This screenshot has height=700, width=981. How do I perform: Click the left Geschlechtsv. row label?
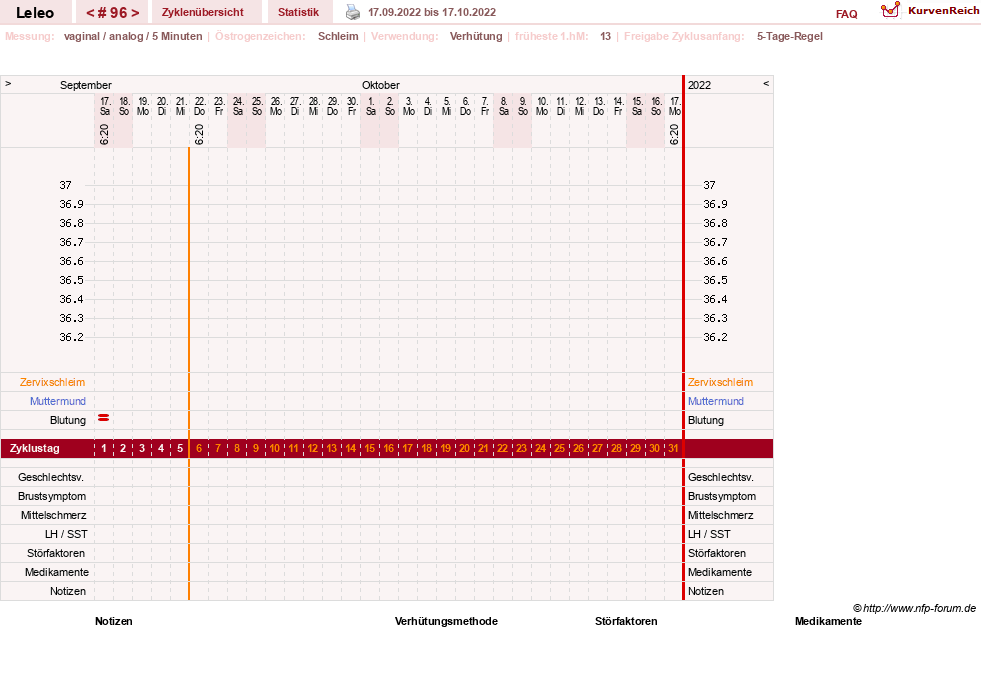point(51,477)
